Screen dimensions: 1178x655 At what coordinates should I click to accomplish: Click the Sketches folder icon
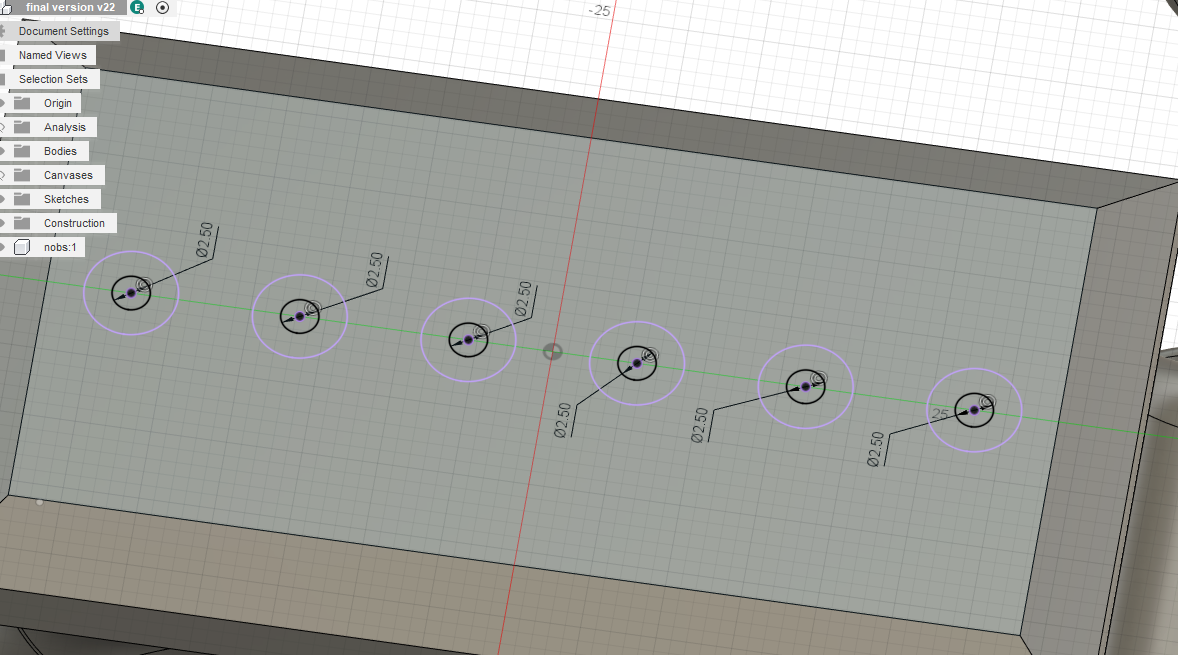[23, 199]
